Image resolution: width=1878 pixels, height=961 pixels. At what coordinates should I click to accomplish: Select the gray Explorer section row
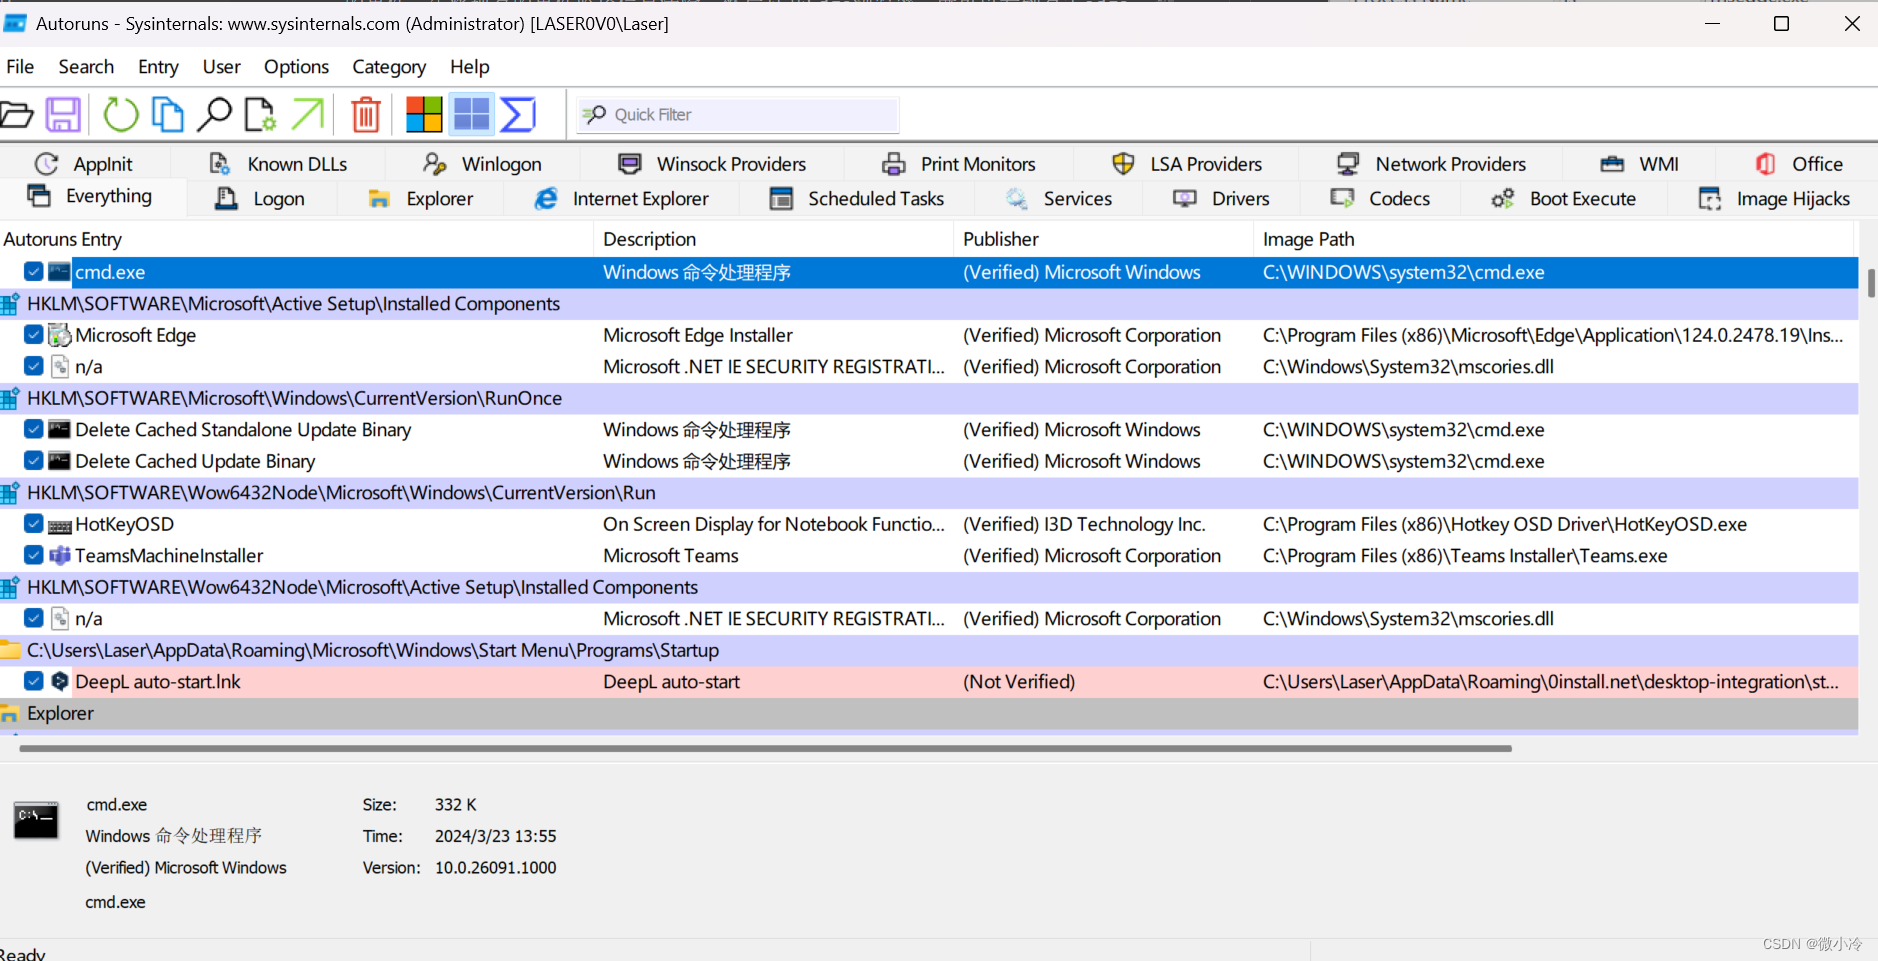click(x=929, y=713)
